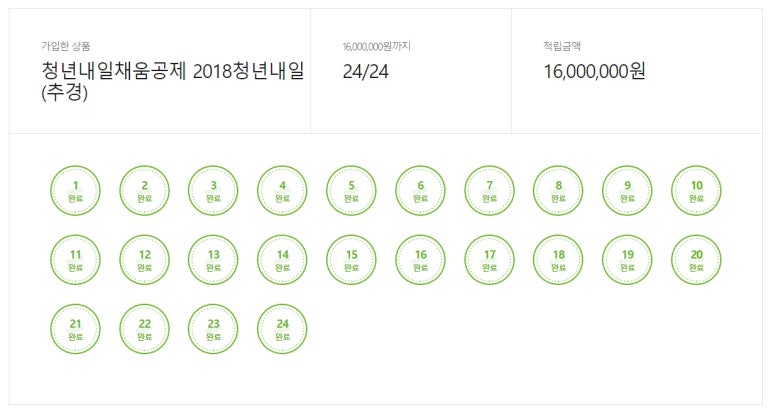The height and width of the screenshot is (412, 773).
Task: Select the round 16 payment circle
Action: pos(421,260)
